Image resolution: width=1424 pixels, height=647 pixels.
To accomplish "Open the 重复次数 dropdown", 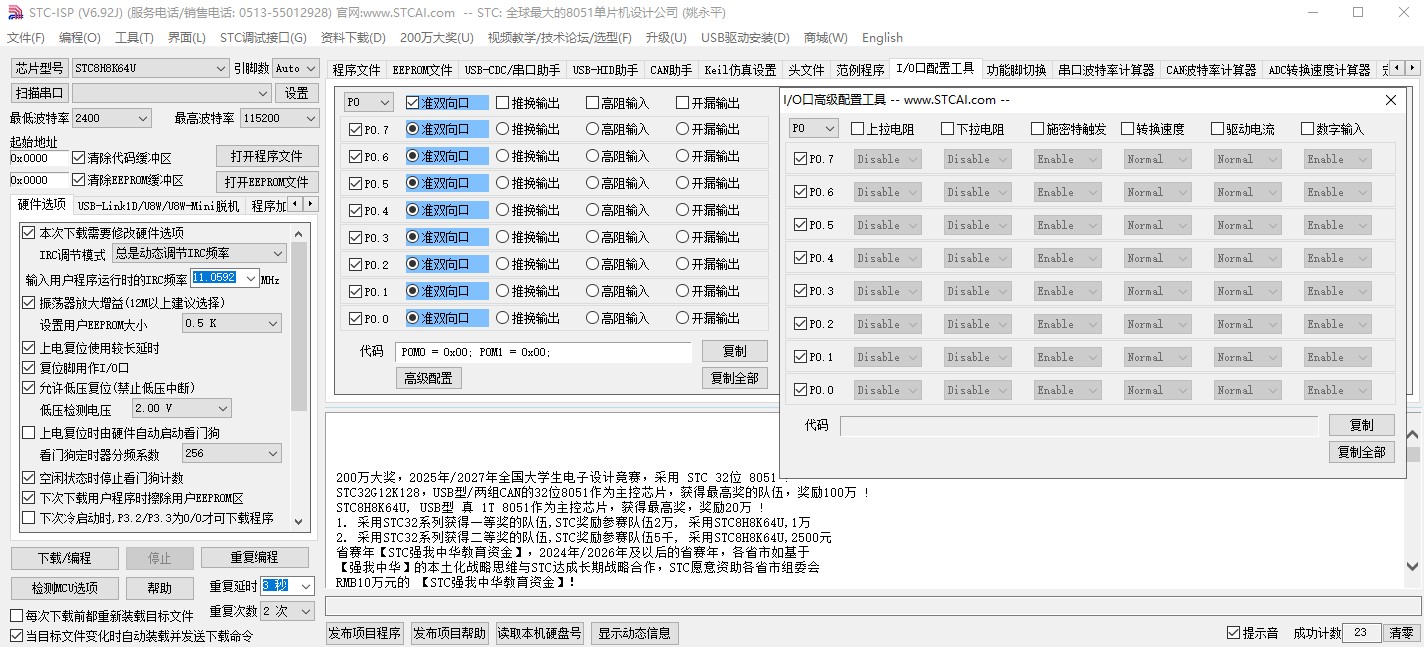I will pyautogui.click(x=288, y=611).
